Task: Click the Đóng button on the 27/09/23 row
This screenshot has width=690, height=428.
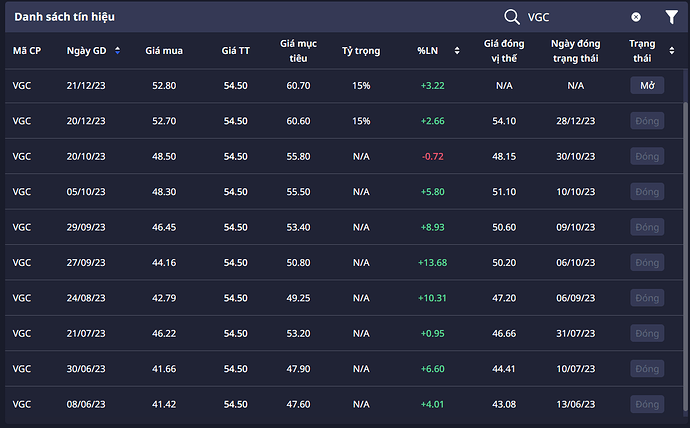Action: pyautogui.click(x=647, y=262)
